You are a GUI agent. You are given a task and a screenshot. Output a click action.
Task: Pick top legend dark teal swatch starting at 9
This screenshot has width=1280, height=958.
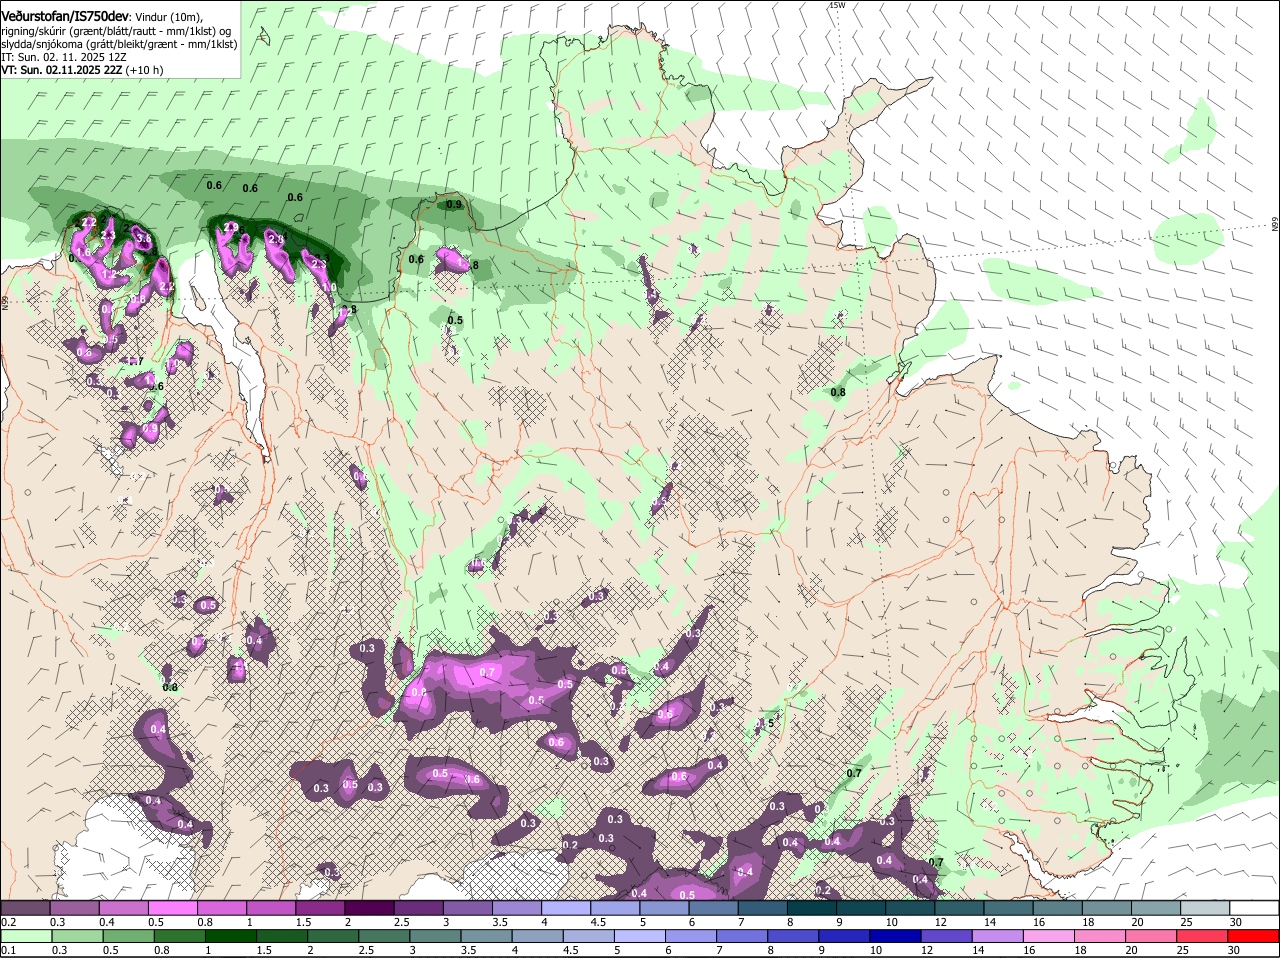861,907
